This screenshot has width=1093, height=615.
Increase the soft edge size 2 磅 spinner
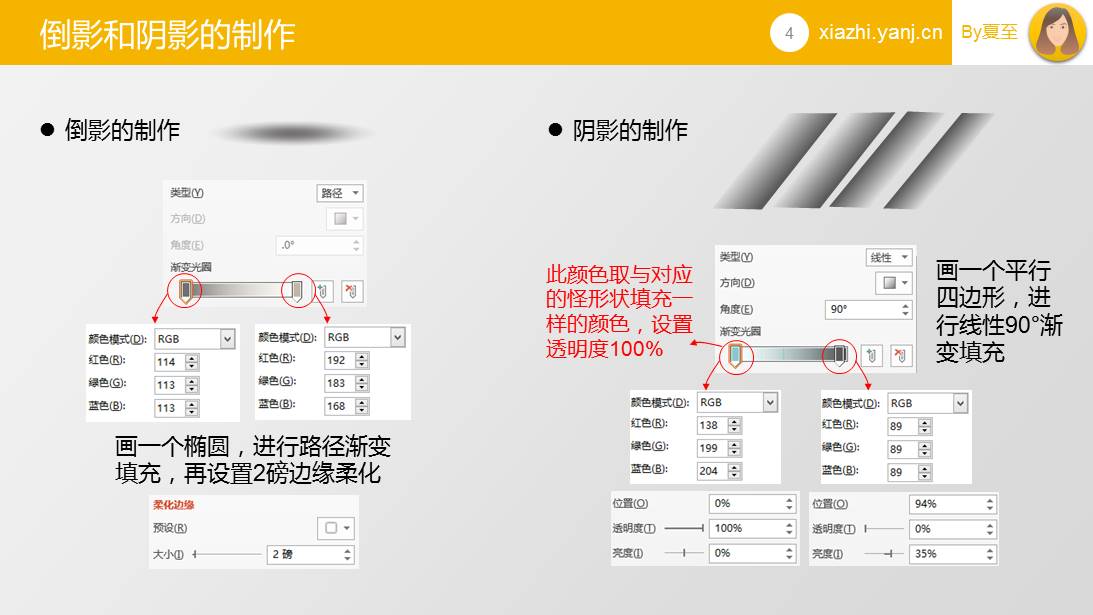pyautogui.click(x=347, y=549)
